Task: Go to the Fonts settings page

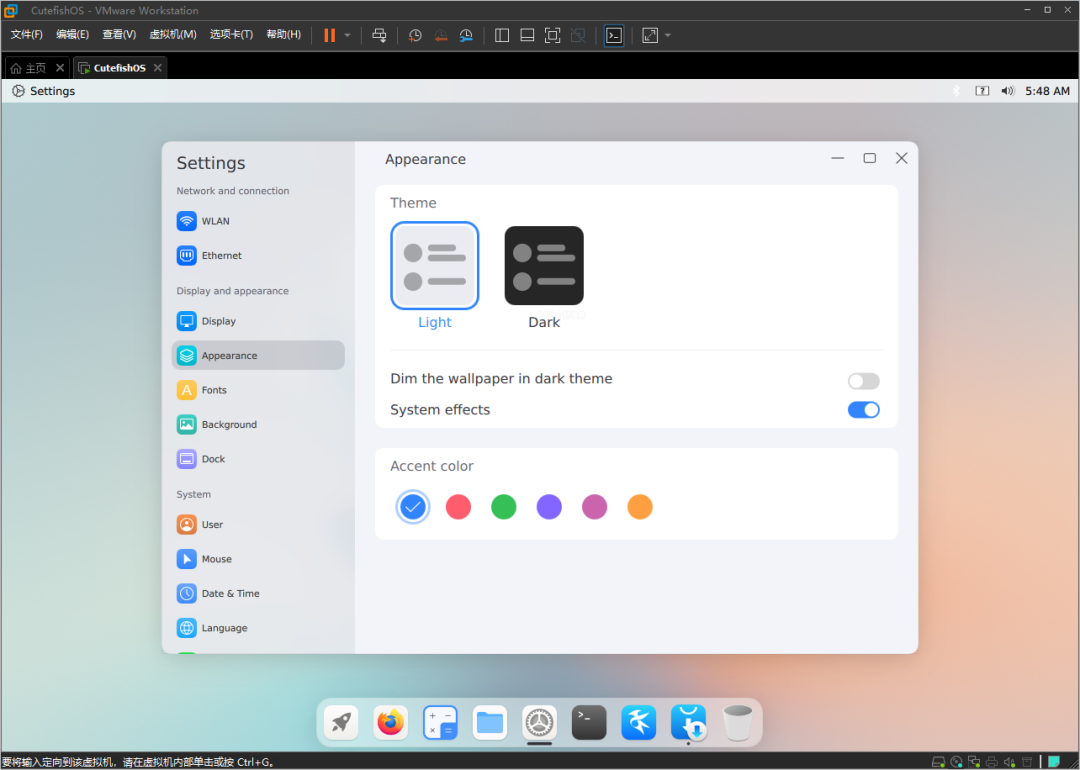Action: pos(214,390)
